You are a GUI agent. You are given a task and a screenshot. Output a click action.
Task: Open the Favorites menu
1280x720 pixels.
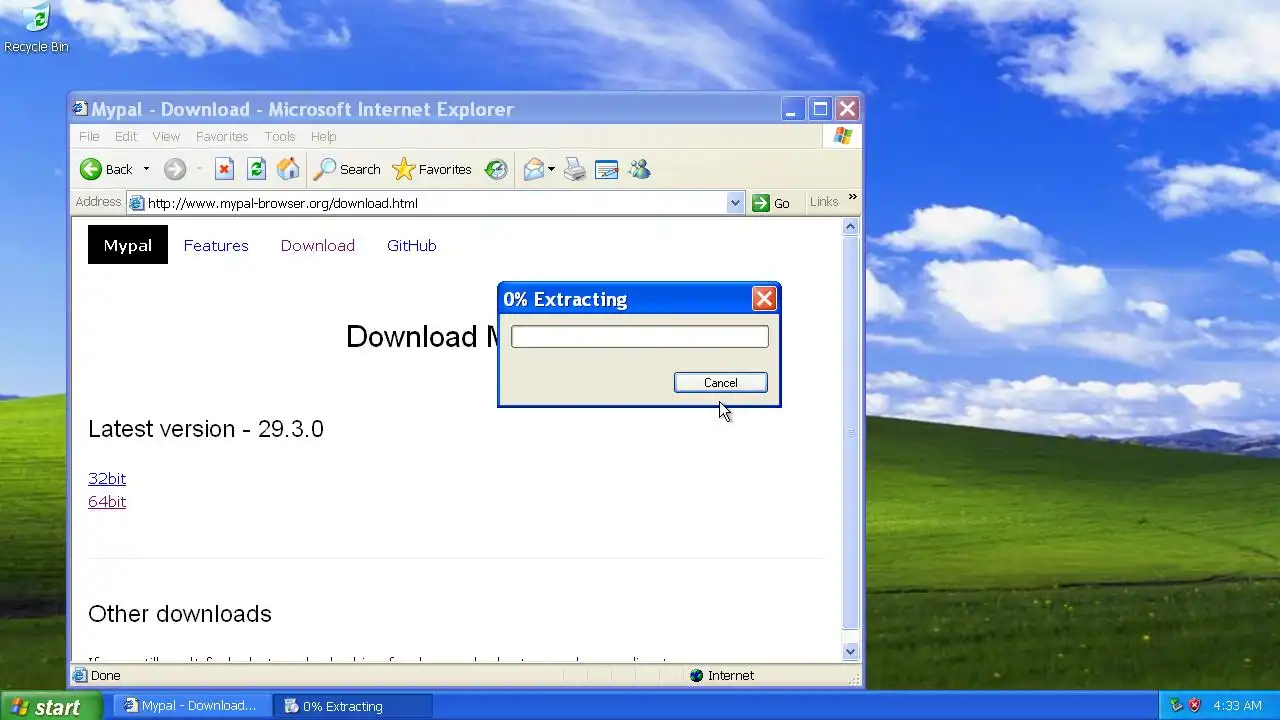222,136
